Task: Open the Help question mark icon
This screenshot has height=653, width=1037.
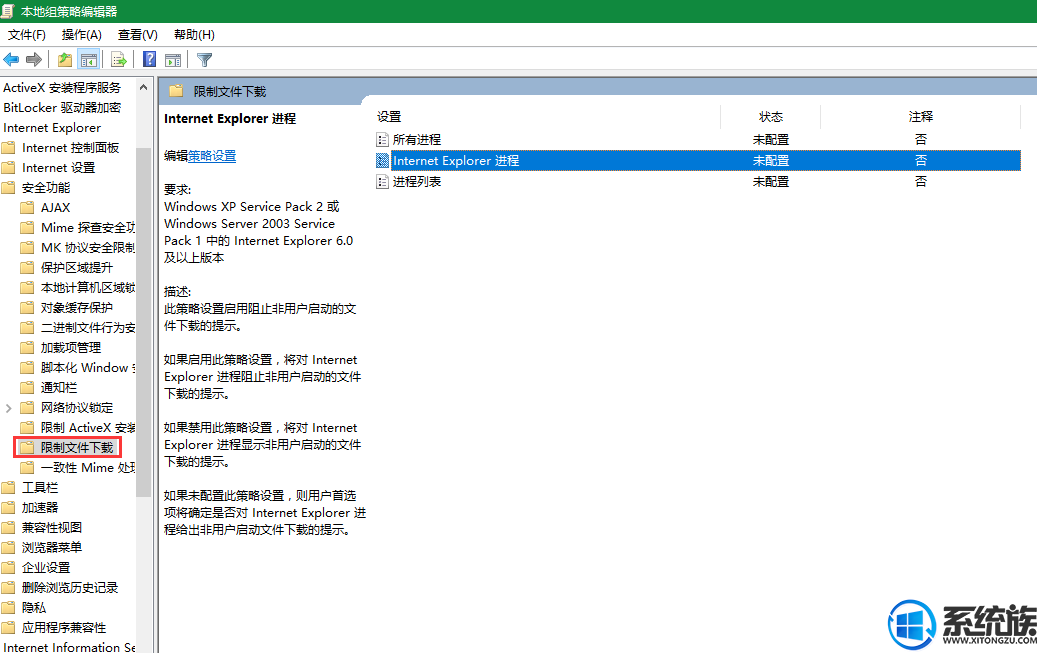Action: point(149,60)
